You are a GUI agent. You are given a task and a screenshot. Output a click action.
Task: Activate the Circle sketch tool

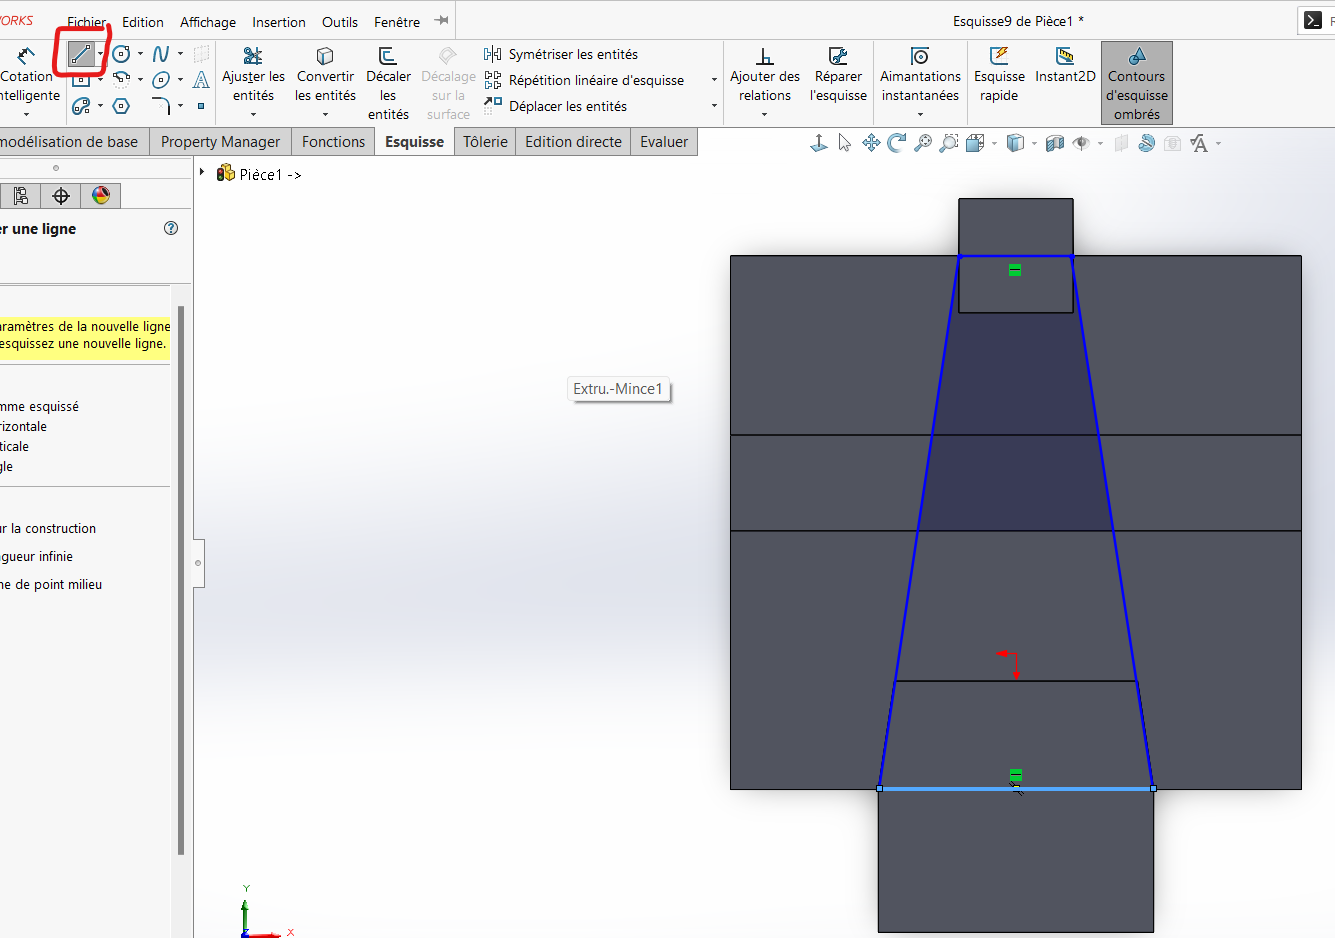[x=121, y=54]
